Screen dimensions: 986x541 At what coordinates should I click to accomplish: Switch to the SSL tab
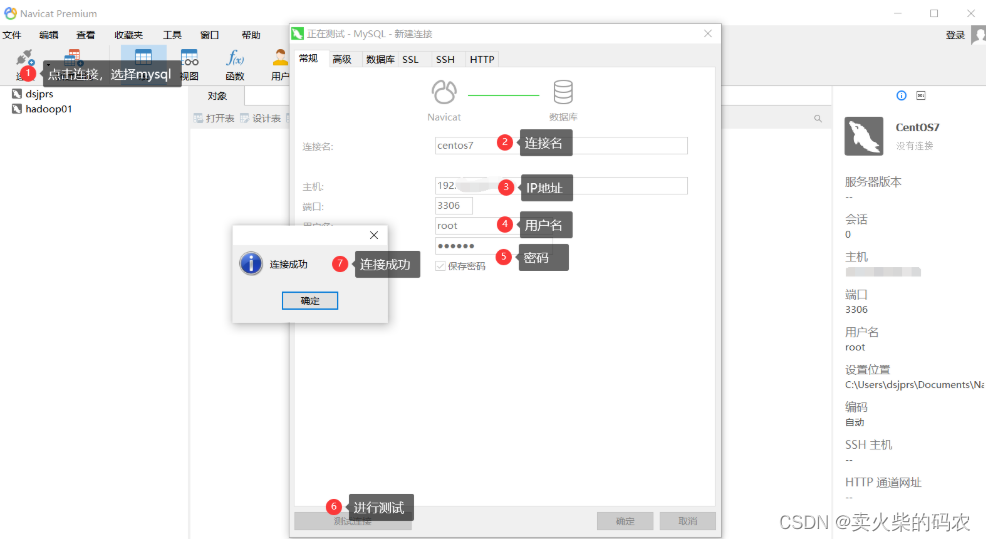click(x=411, y=59)
